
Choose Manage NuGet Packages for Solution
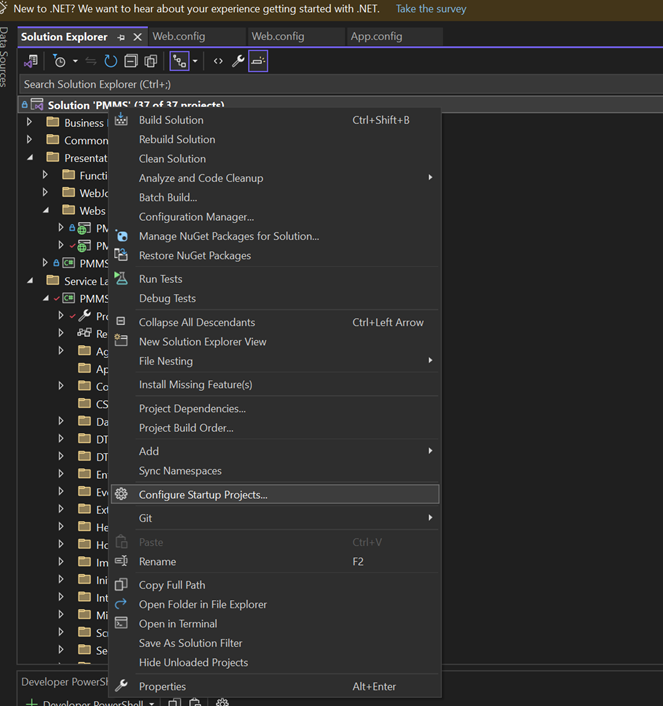click(229, 236)
